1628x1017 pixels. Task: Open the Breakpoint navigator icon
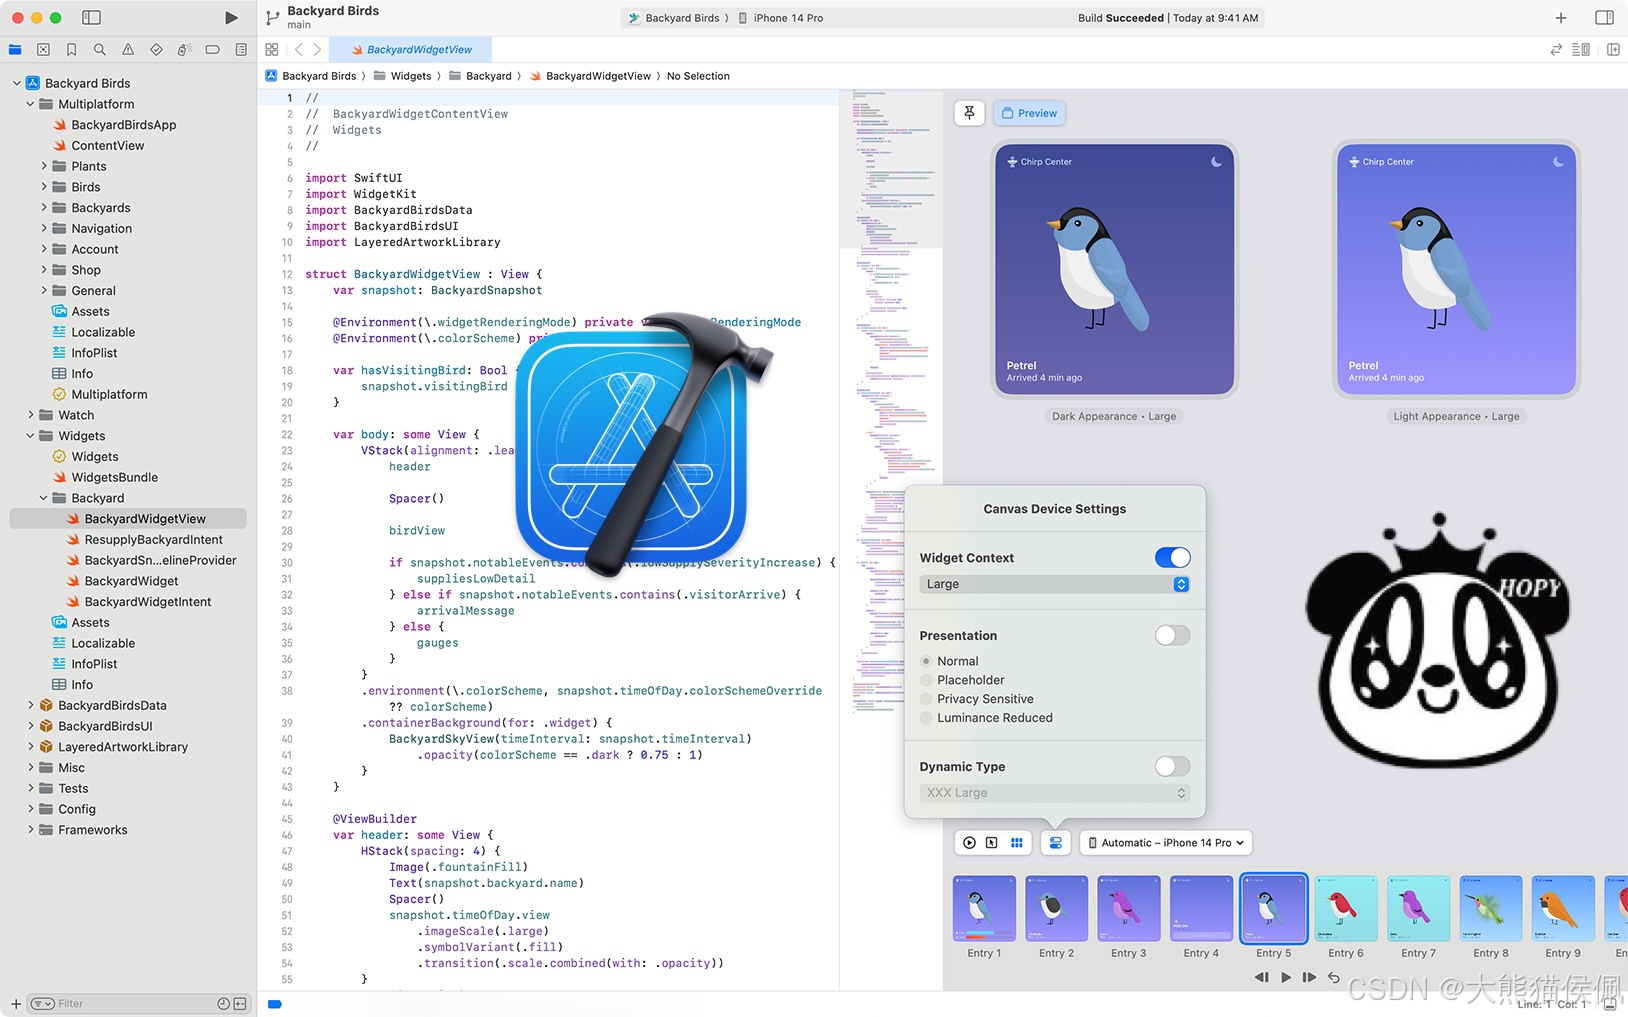pyautogui.click(x=212, y=49)
